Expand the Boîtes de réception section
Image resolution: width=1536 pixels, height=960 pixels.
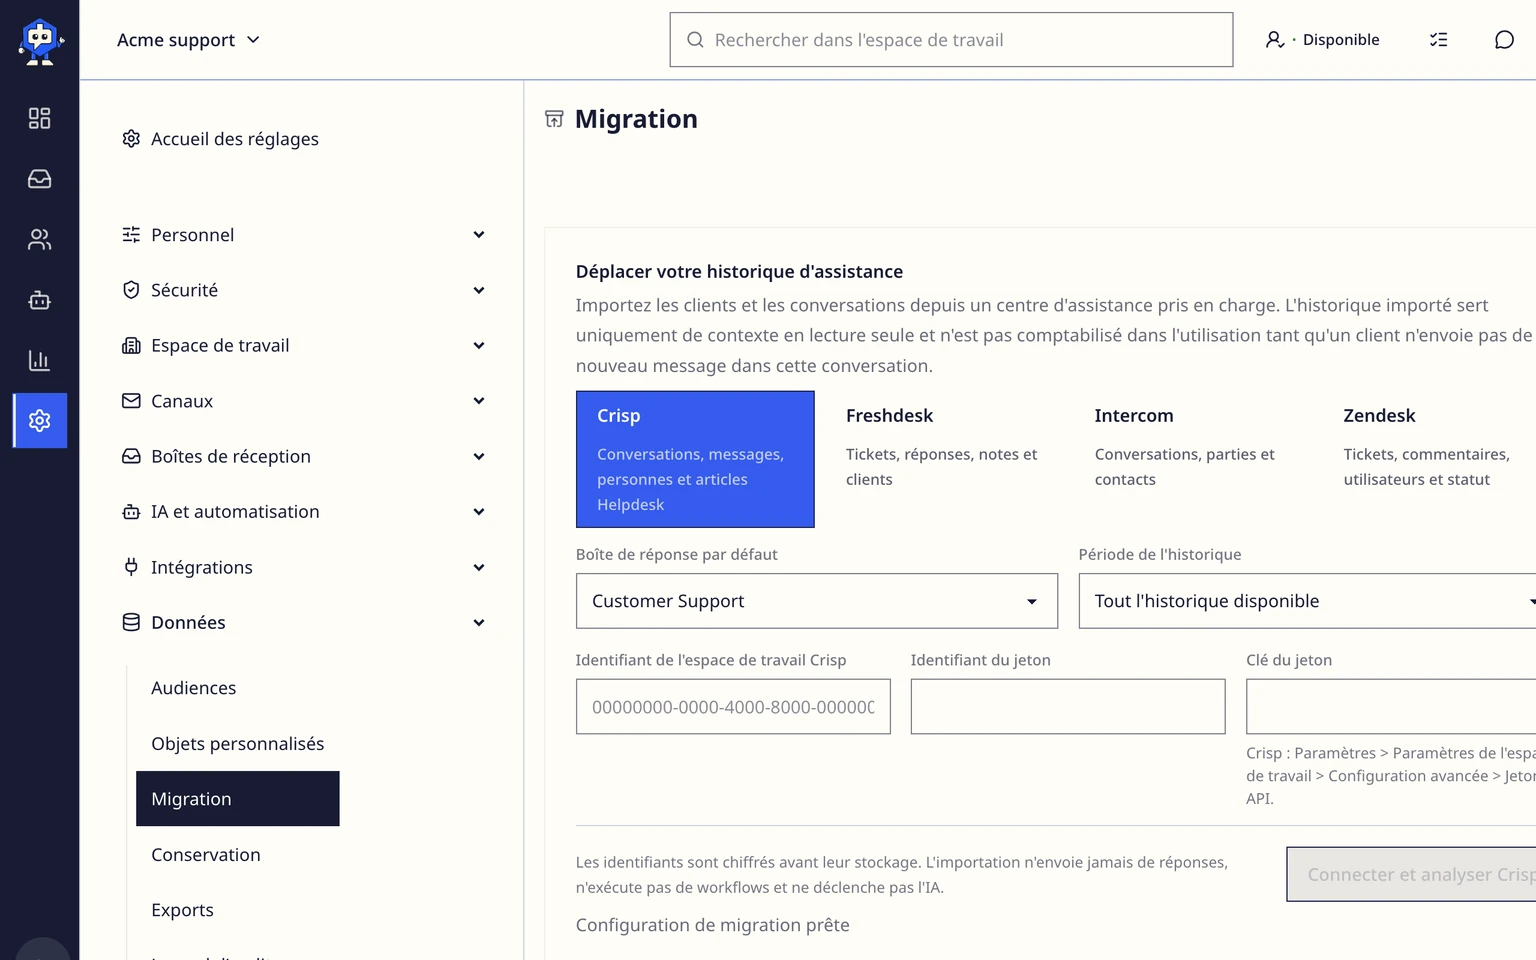pos(304,456)
